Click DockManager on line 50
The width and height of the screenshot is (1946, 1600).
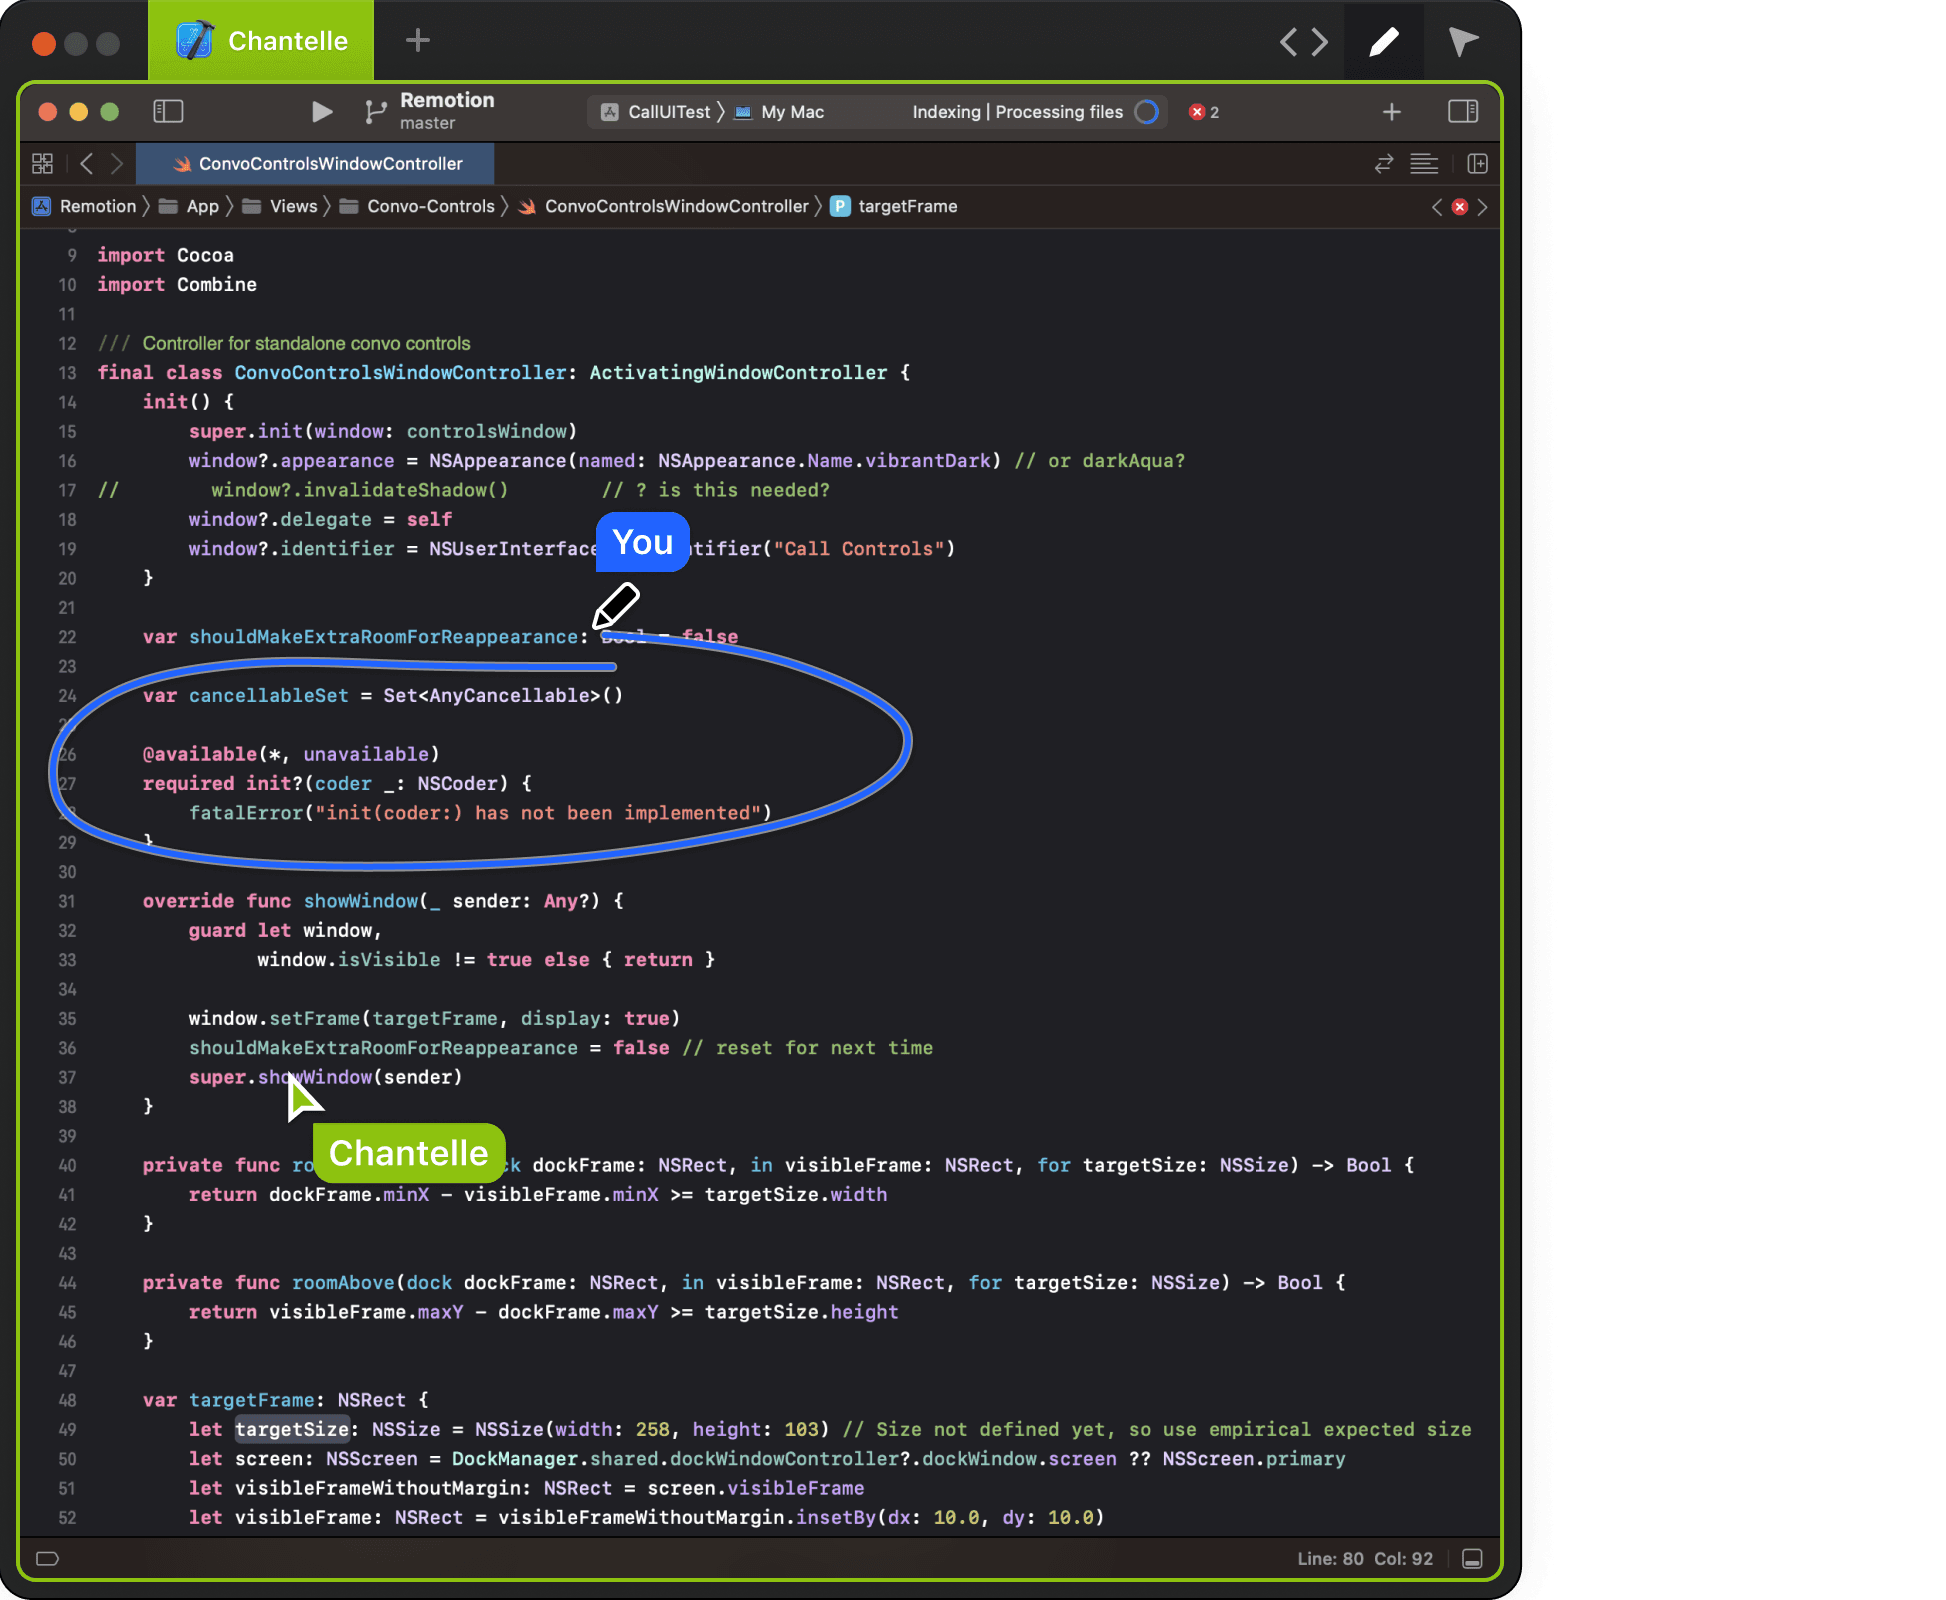click(x=514, y=1460)
